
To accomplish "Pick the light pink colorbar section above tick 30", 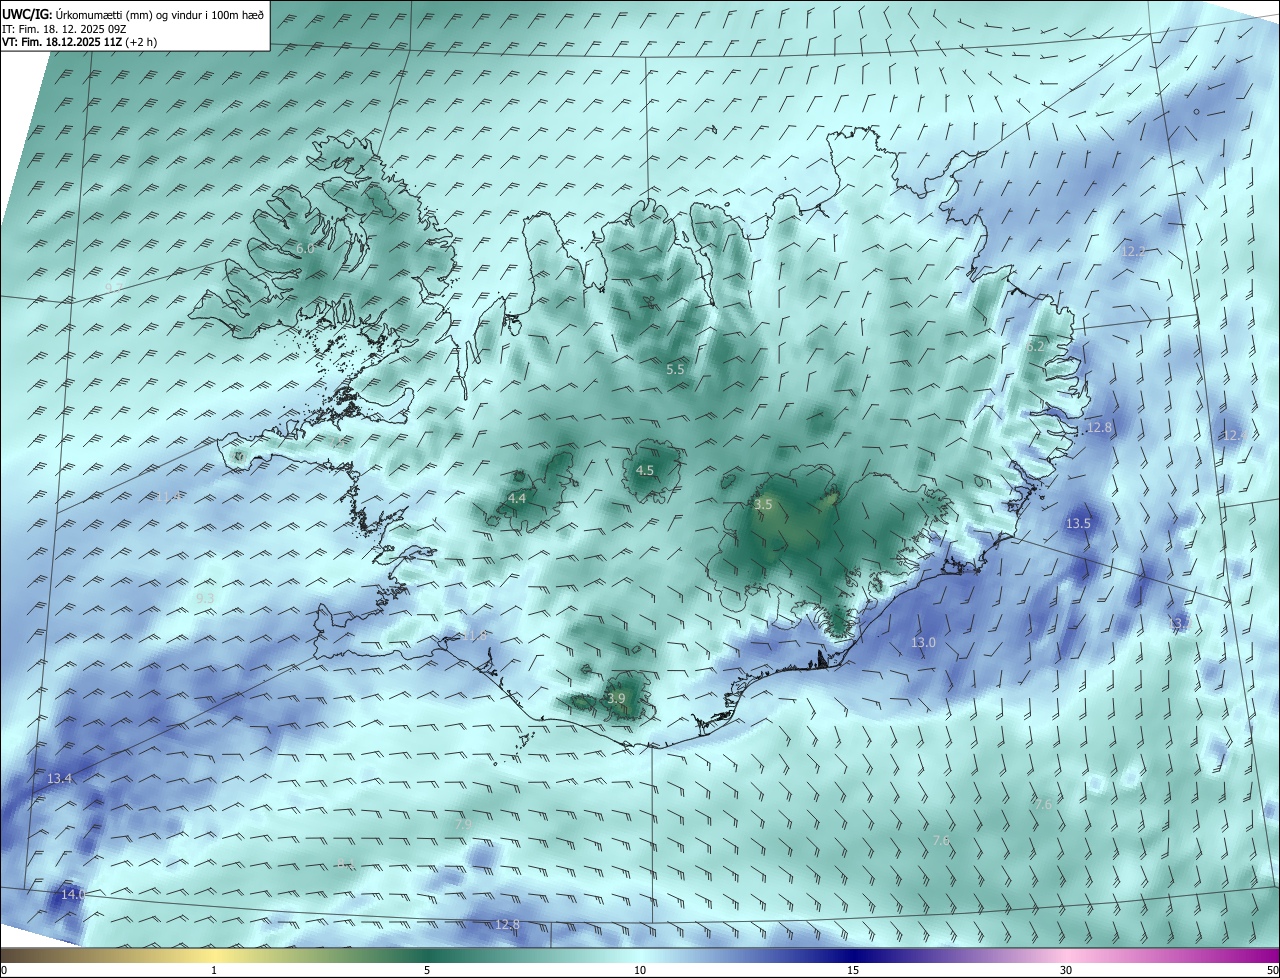I will point(1066,955).
